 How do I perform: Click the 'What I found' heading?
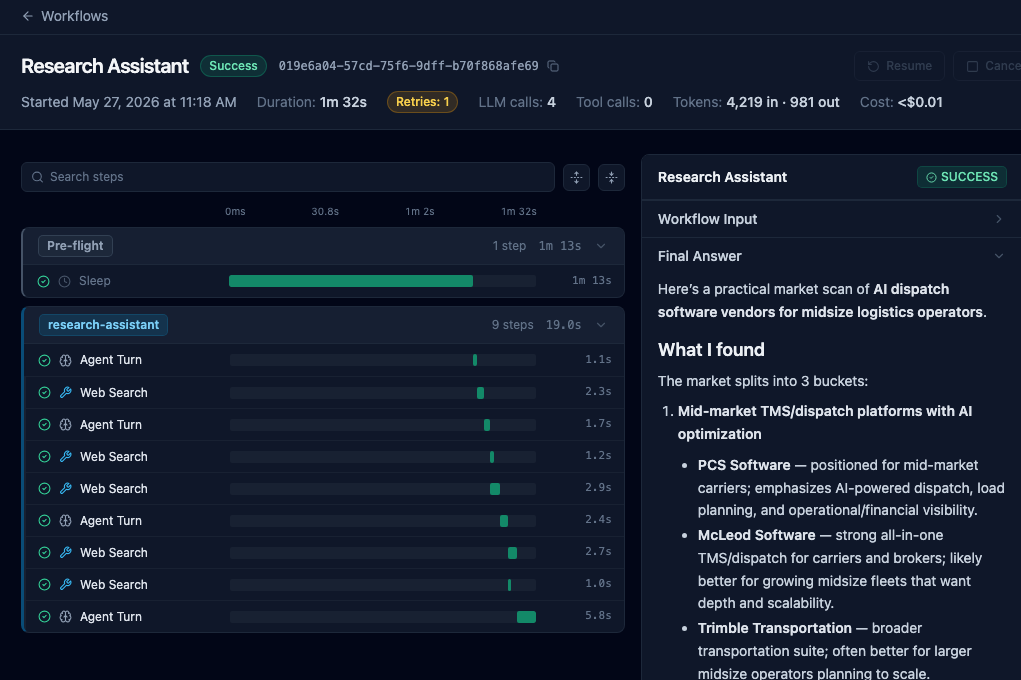[711, 350]
